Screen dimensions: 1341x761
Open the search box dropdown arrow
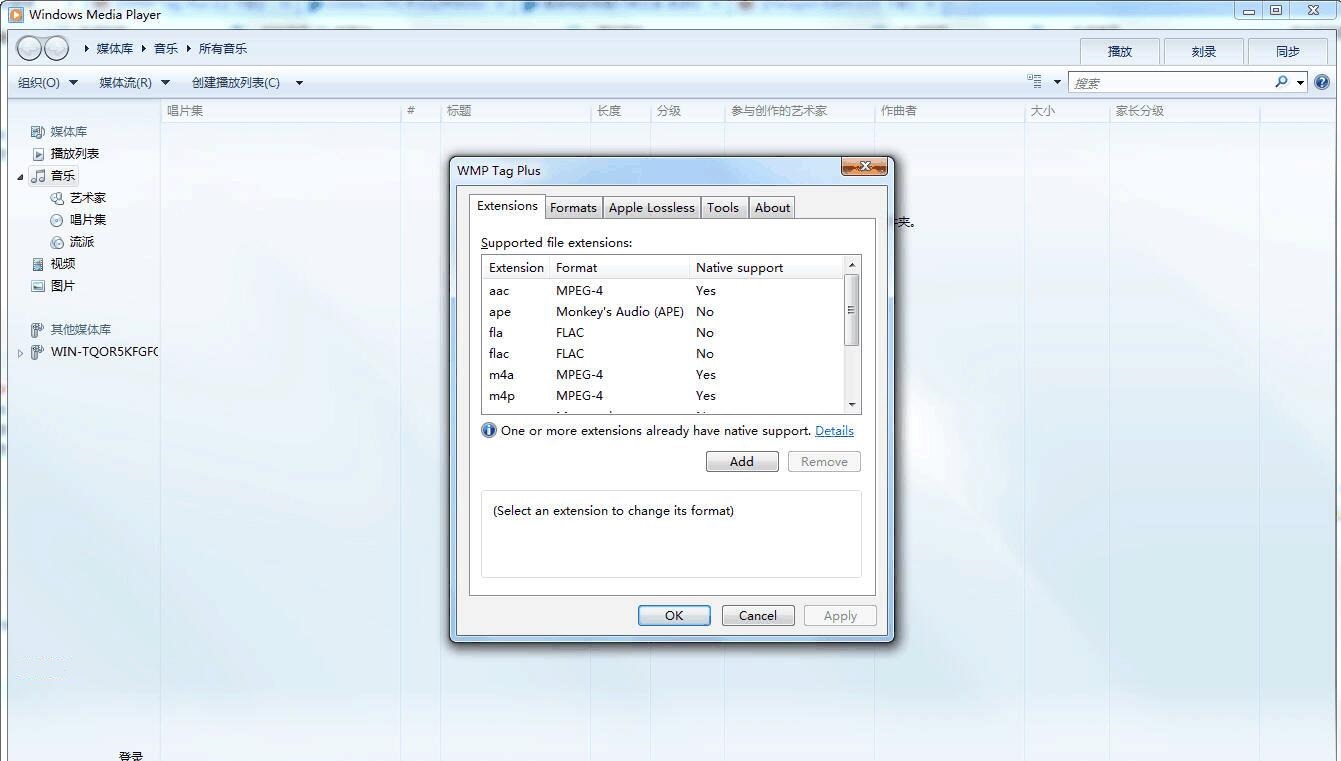[1300, 83]
